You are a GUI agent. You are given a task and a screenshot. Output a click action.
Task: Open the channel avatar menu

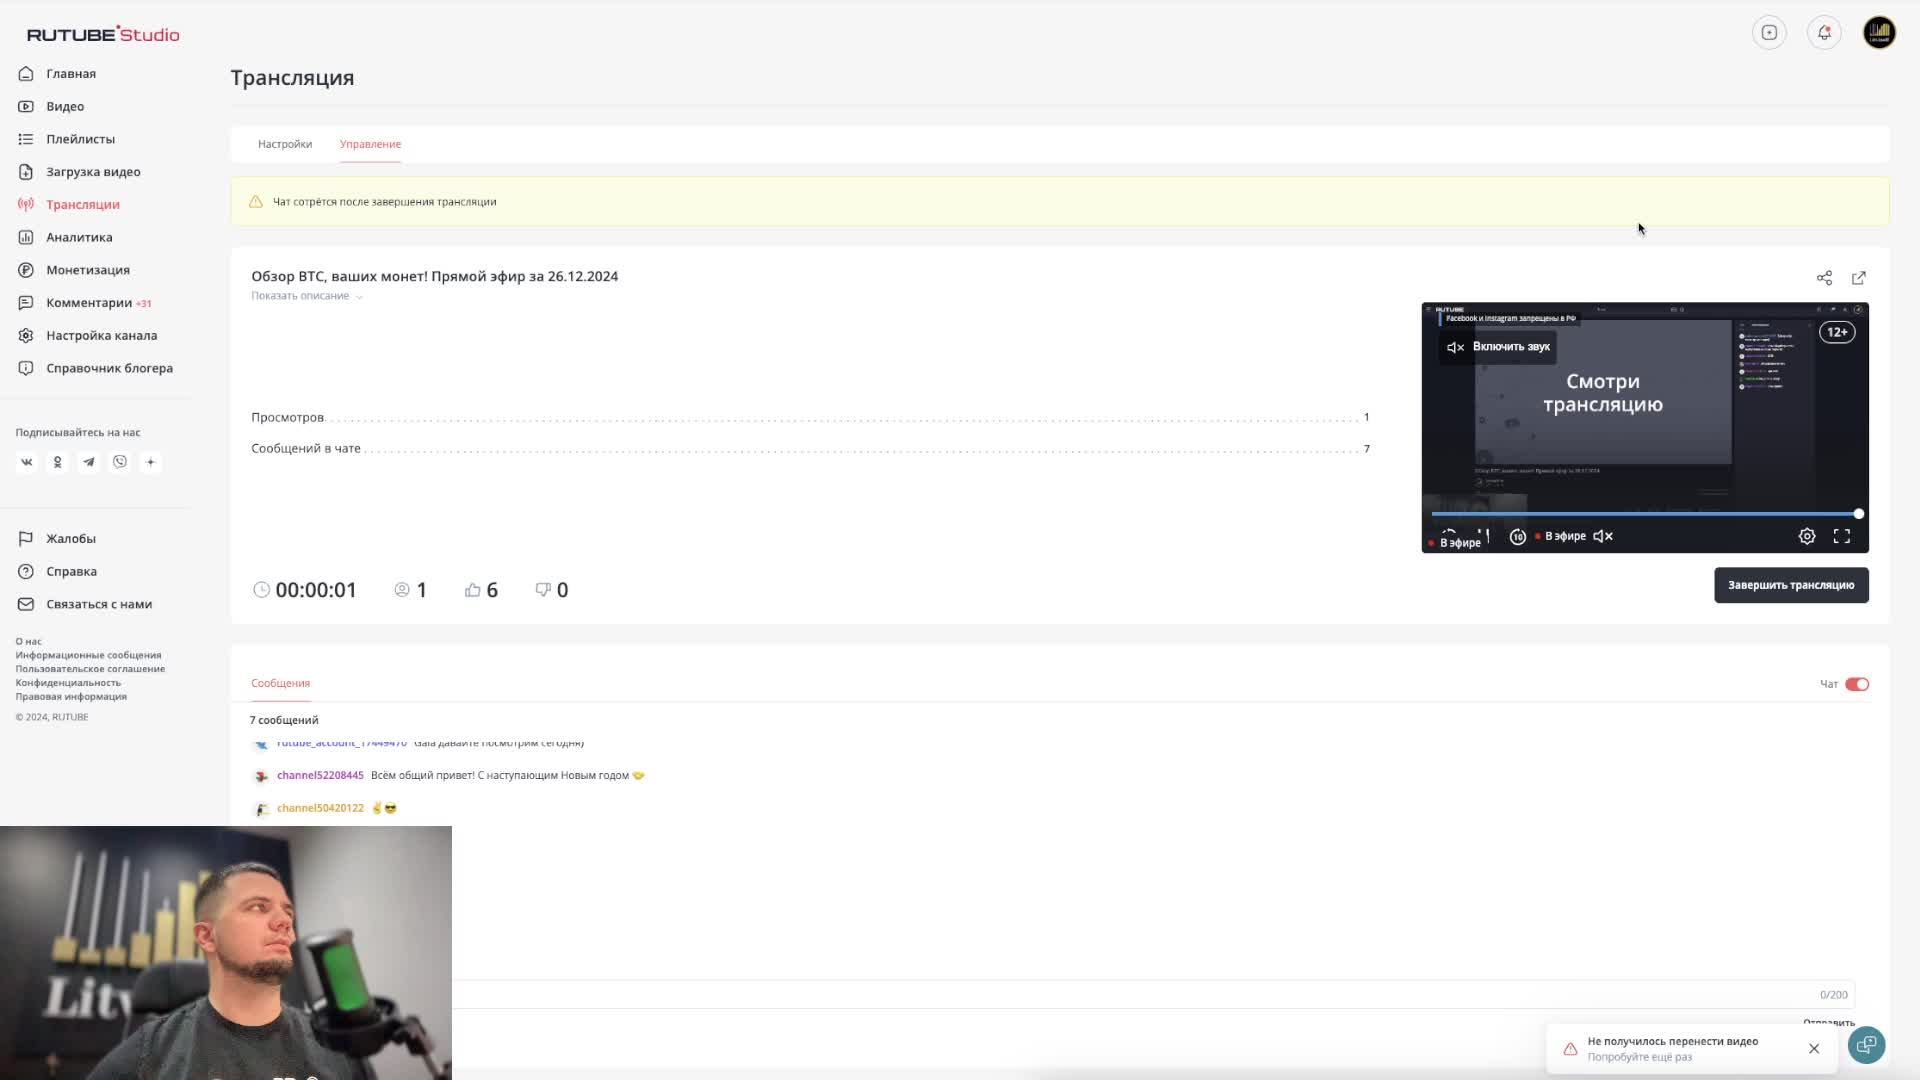pos(1879,32)
